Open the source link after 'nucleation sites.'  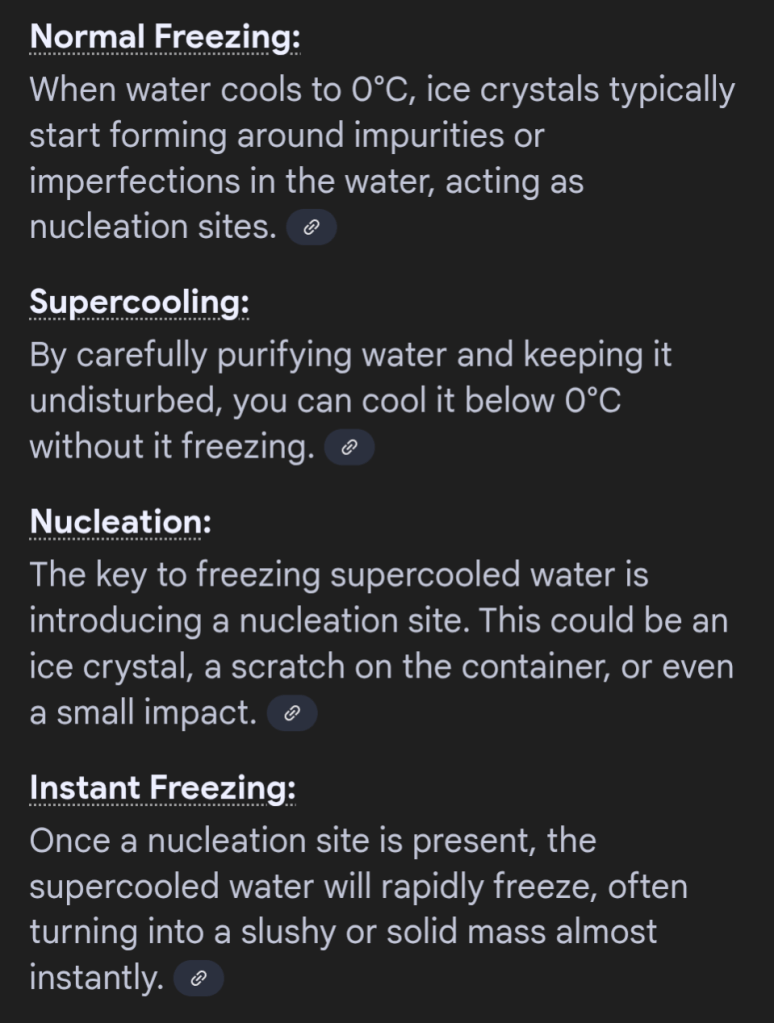coord(311,229)
